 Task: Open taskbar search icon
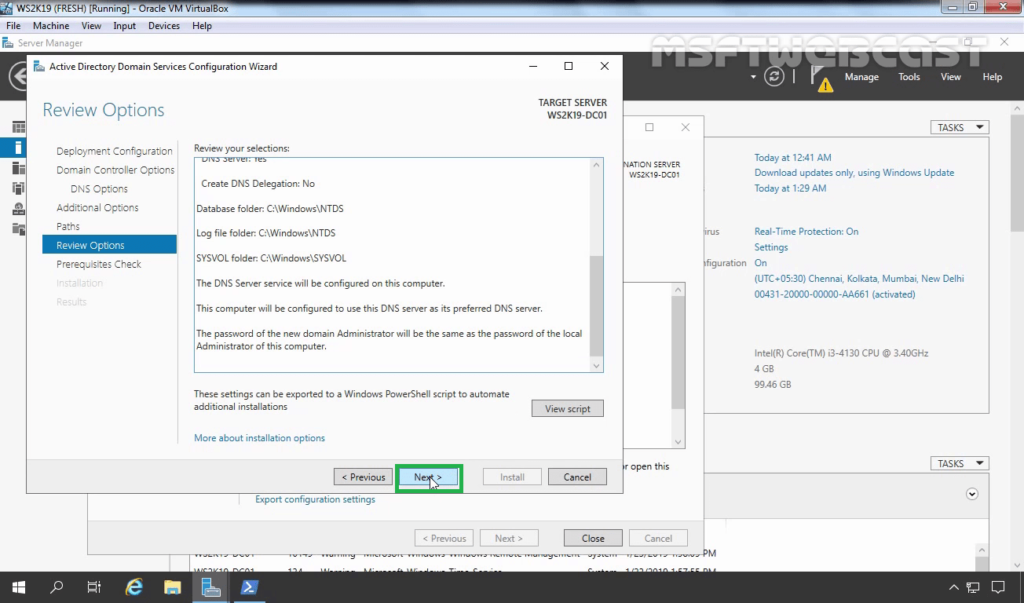click(57, 587)
